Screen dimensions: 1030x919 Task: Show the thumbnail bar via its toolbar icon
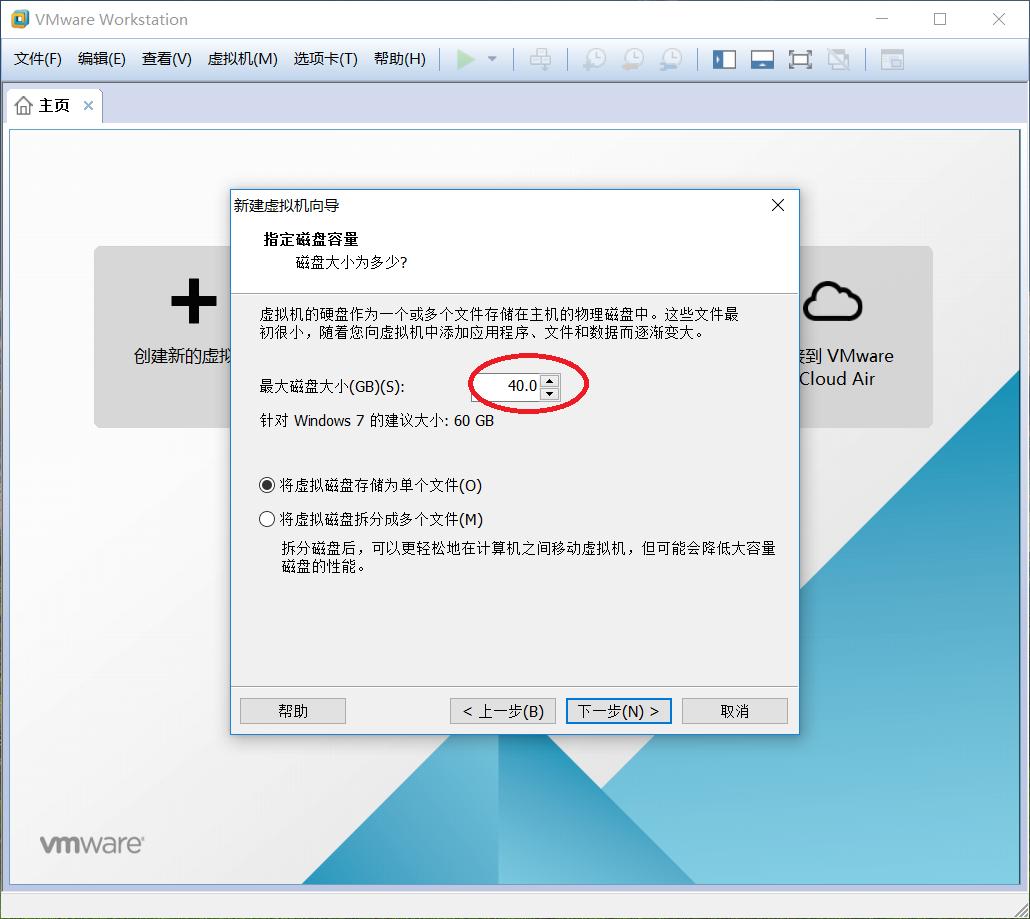pos(762,59)
